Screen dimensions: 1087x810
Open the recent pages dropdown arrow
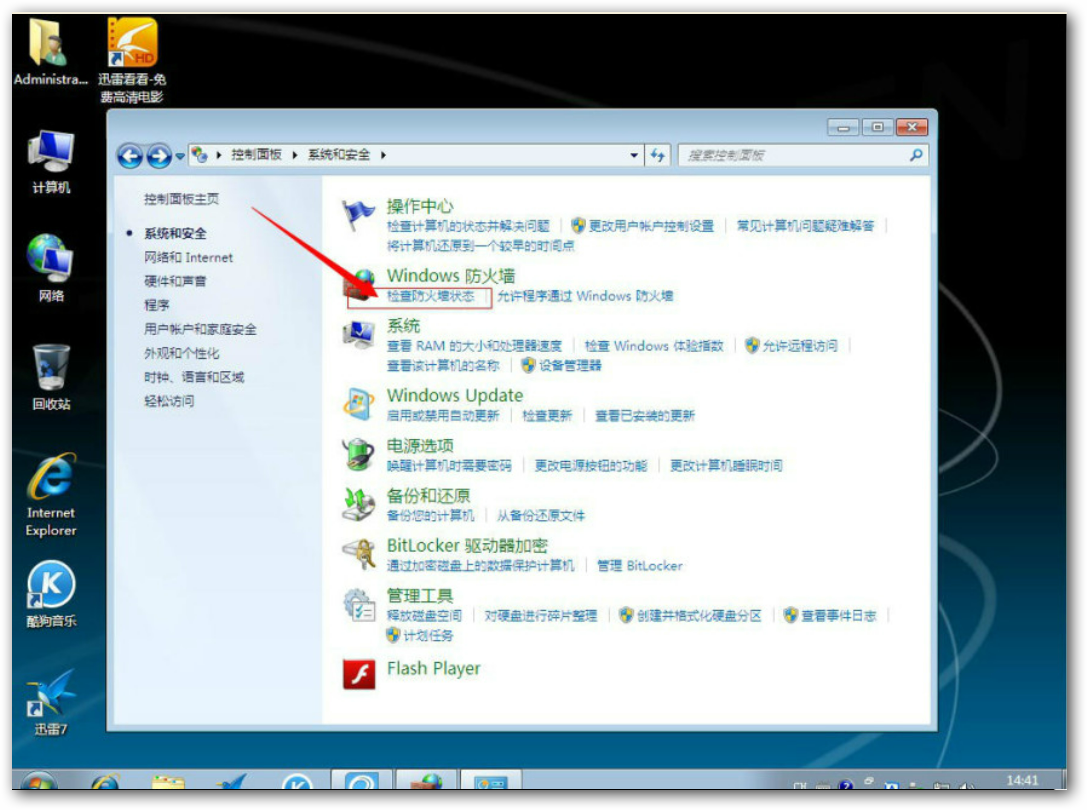pyautogui.click(x=180, y=156)
